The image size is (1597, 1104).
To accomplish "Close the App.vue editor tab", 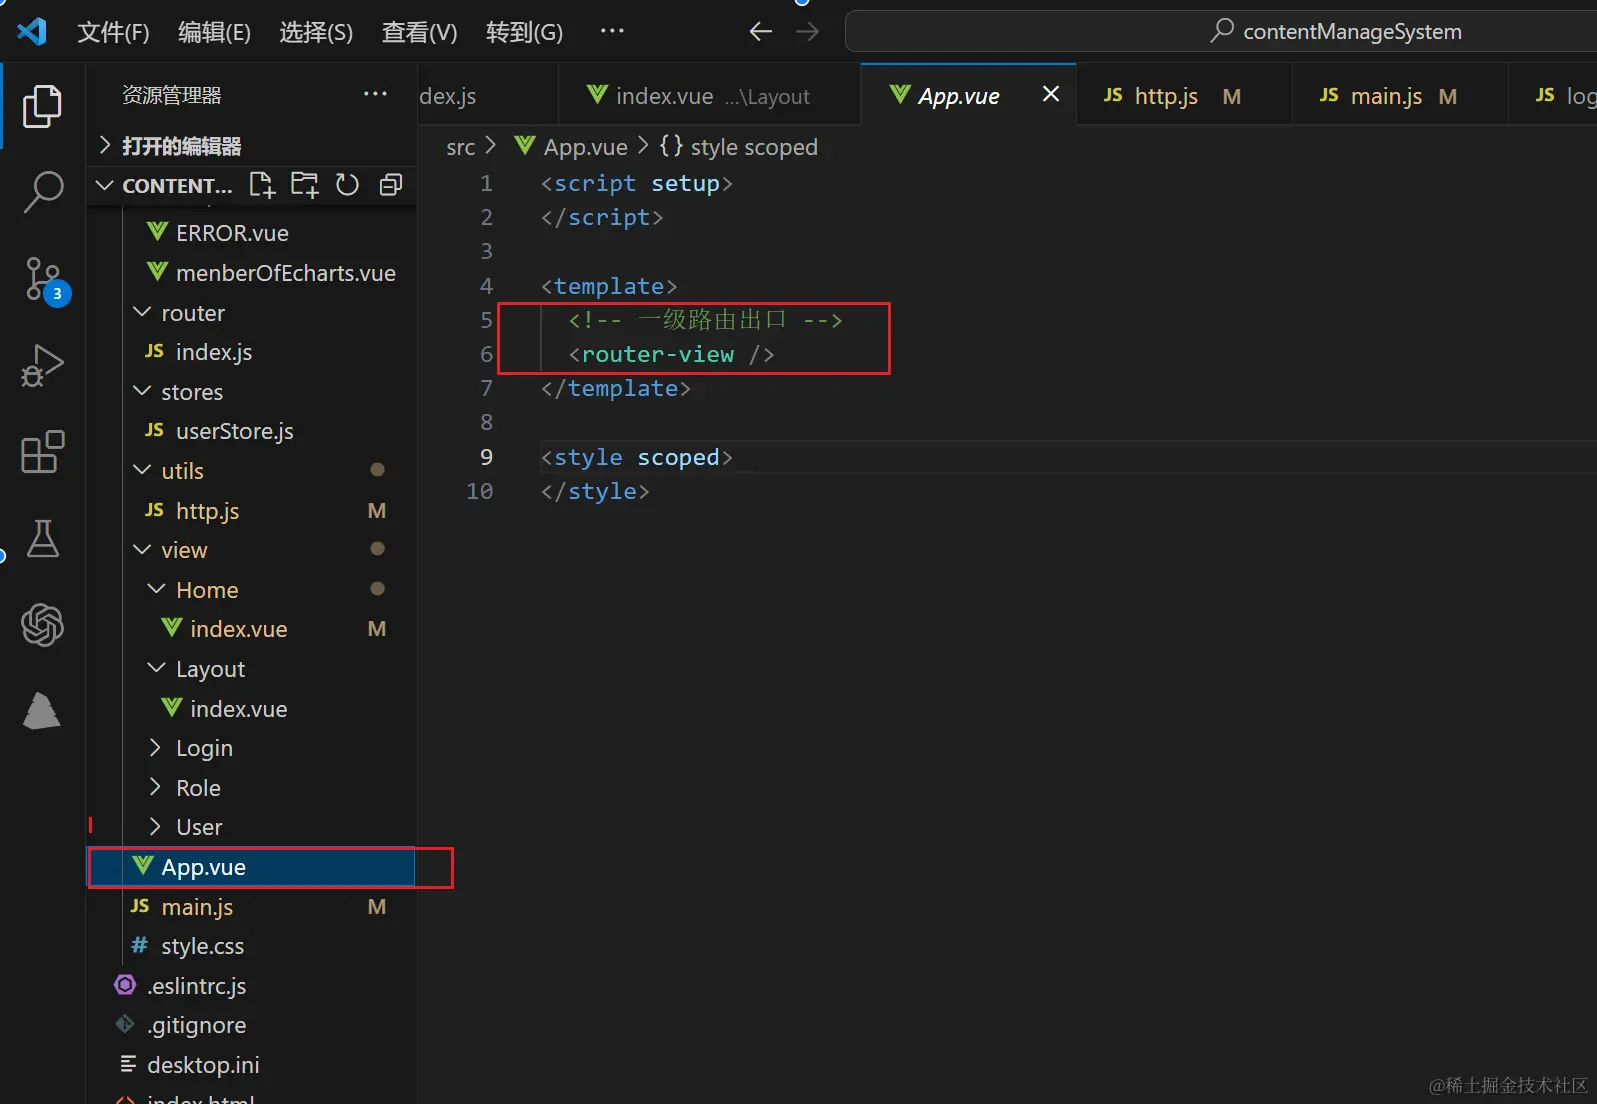I will point(1051,94).
